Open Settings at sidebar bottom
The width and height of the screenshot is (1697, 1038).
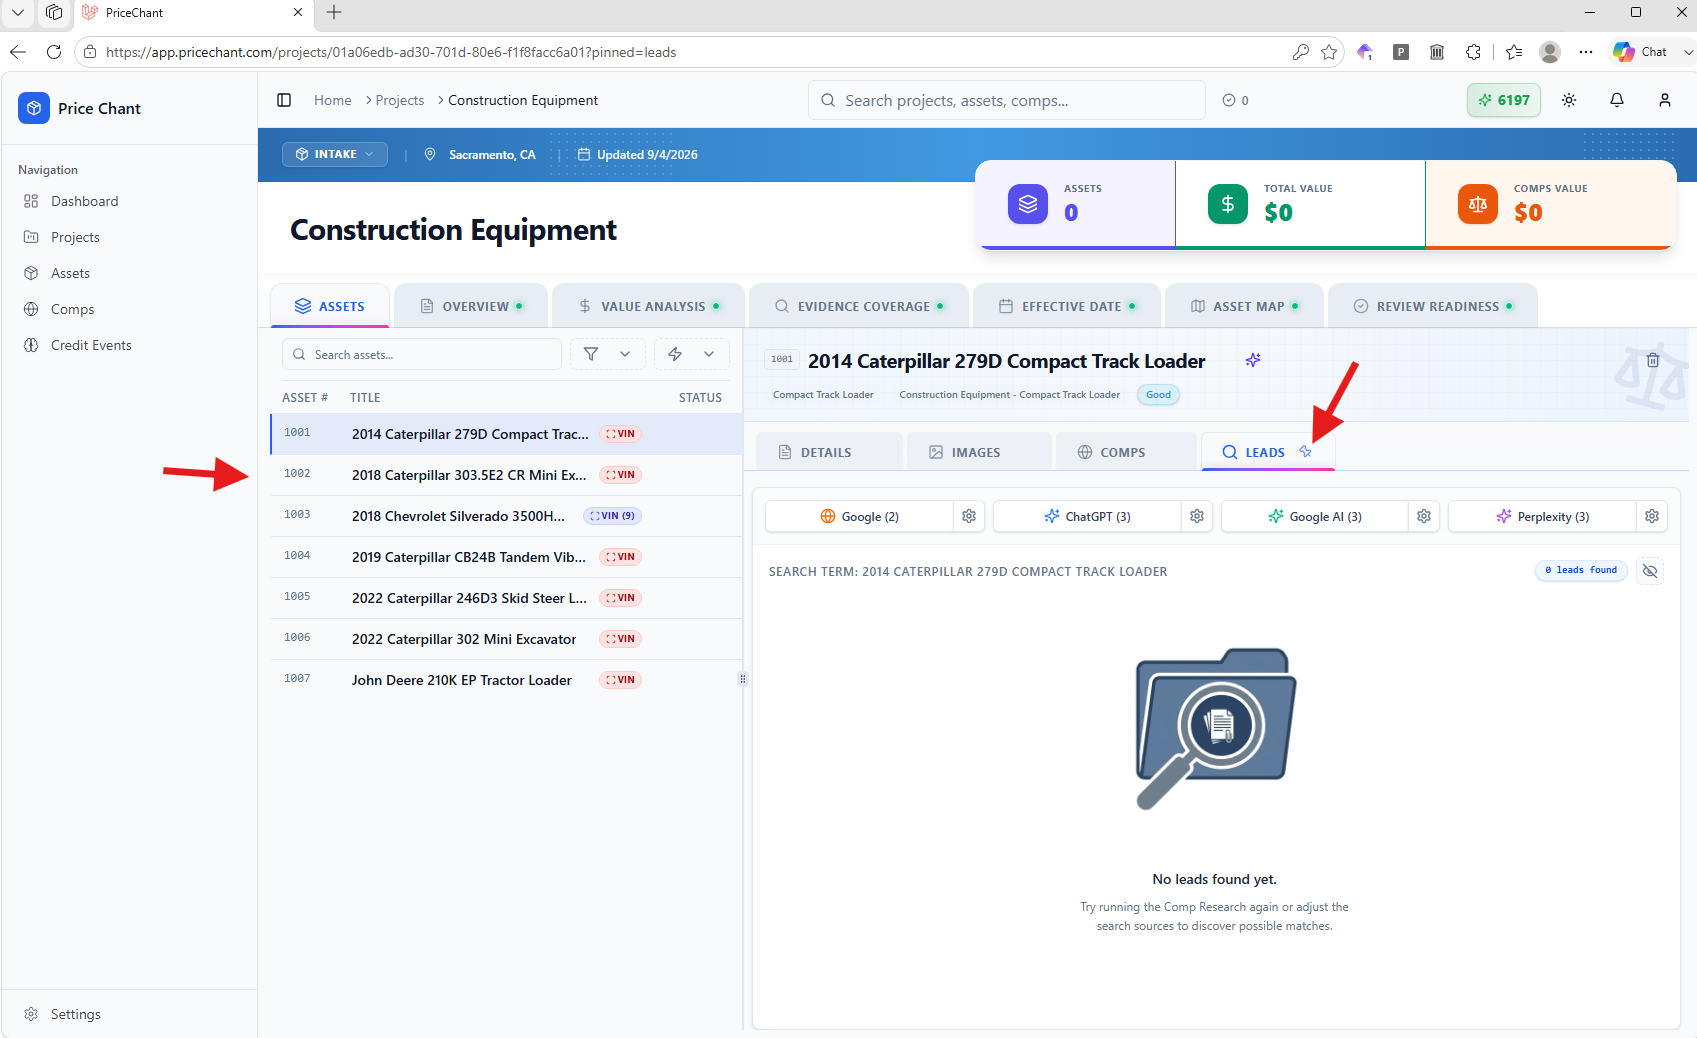(75, 1014)
